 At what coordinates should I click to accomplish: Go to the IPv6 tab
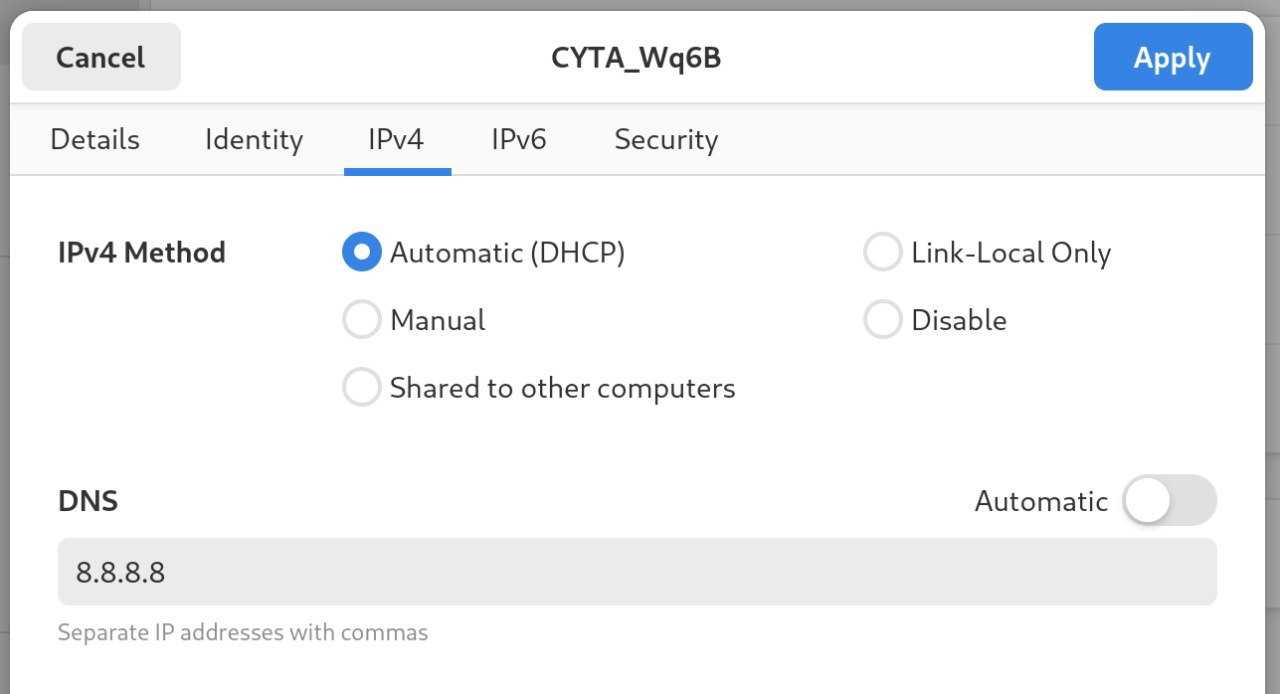pos(518,140)
